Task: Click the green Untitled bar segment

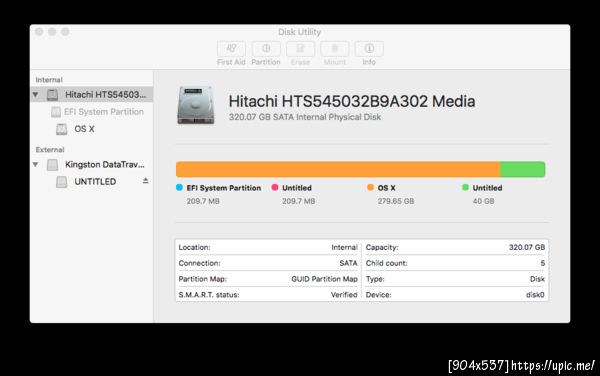Action: pos(523,169)
